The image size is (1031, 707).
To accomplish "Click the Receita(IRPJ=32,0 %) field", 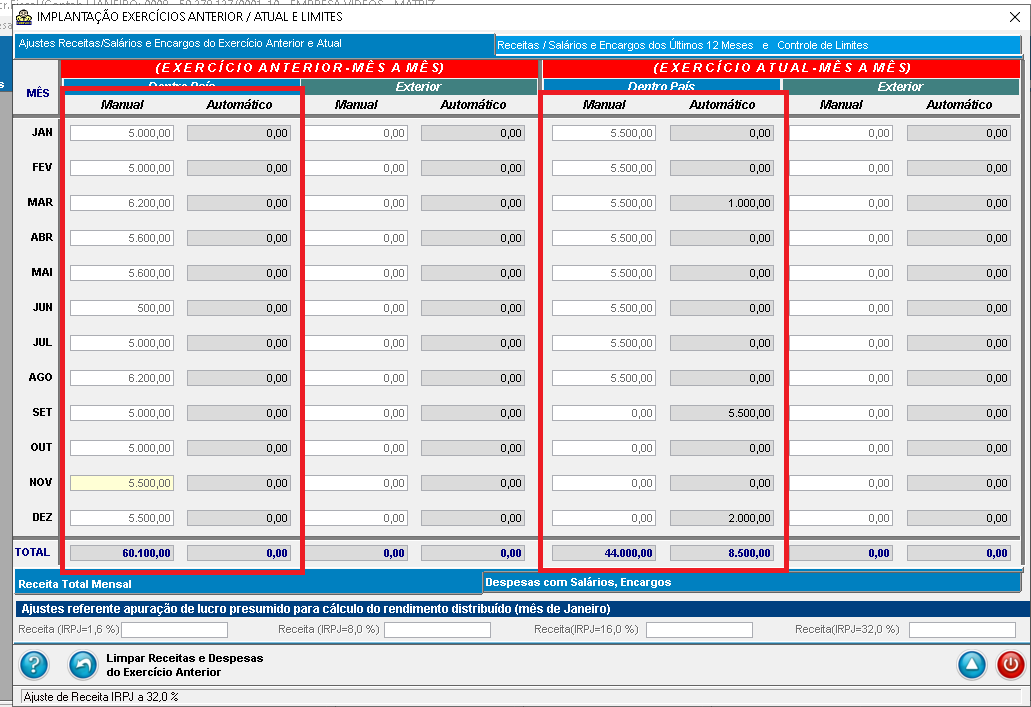I will (962, 629).
